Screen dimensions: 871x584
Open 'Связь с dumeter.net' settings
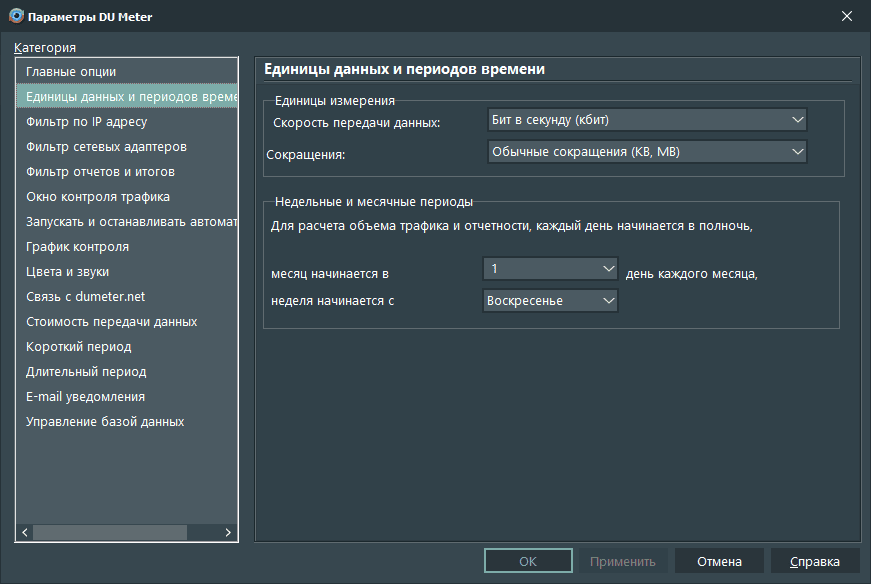tap(85, 297)
